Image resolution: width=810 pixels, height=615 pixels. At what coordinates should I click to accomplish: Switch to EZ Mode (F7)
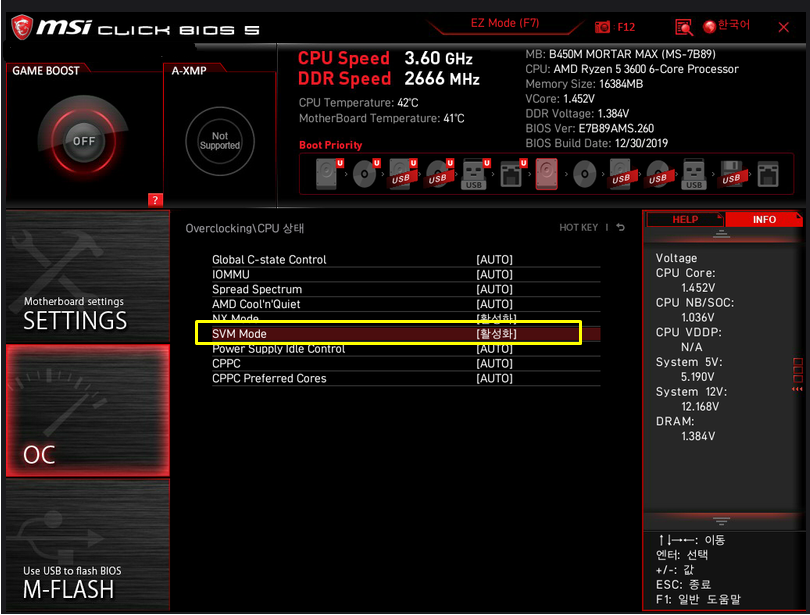pos(505,23)
